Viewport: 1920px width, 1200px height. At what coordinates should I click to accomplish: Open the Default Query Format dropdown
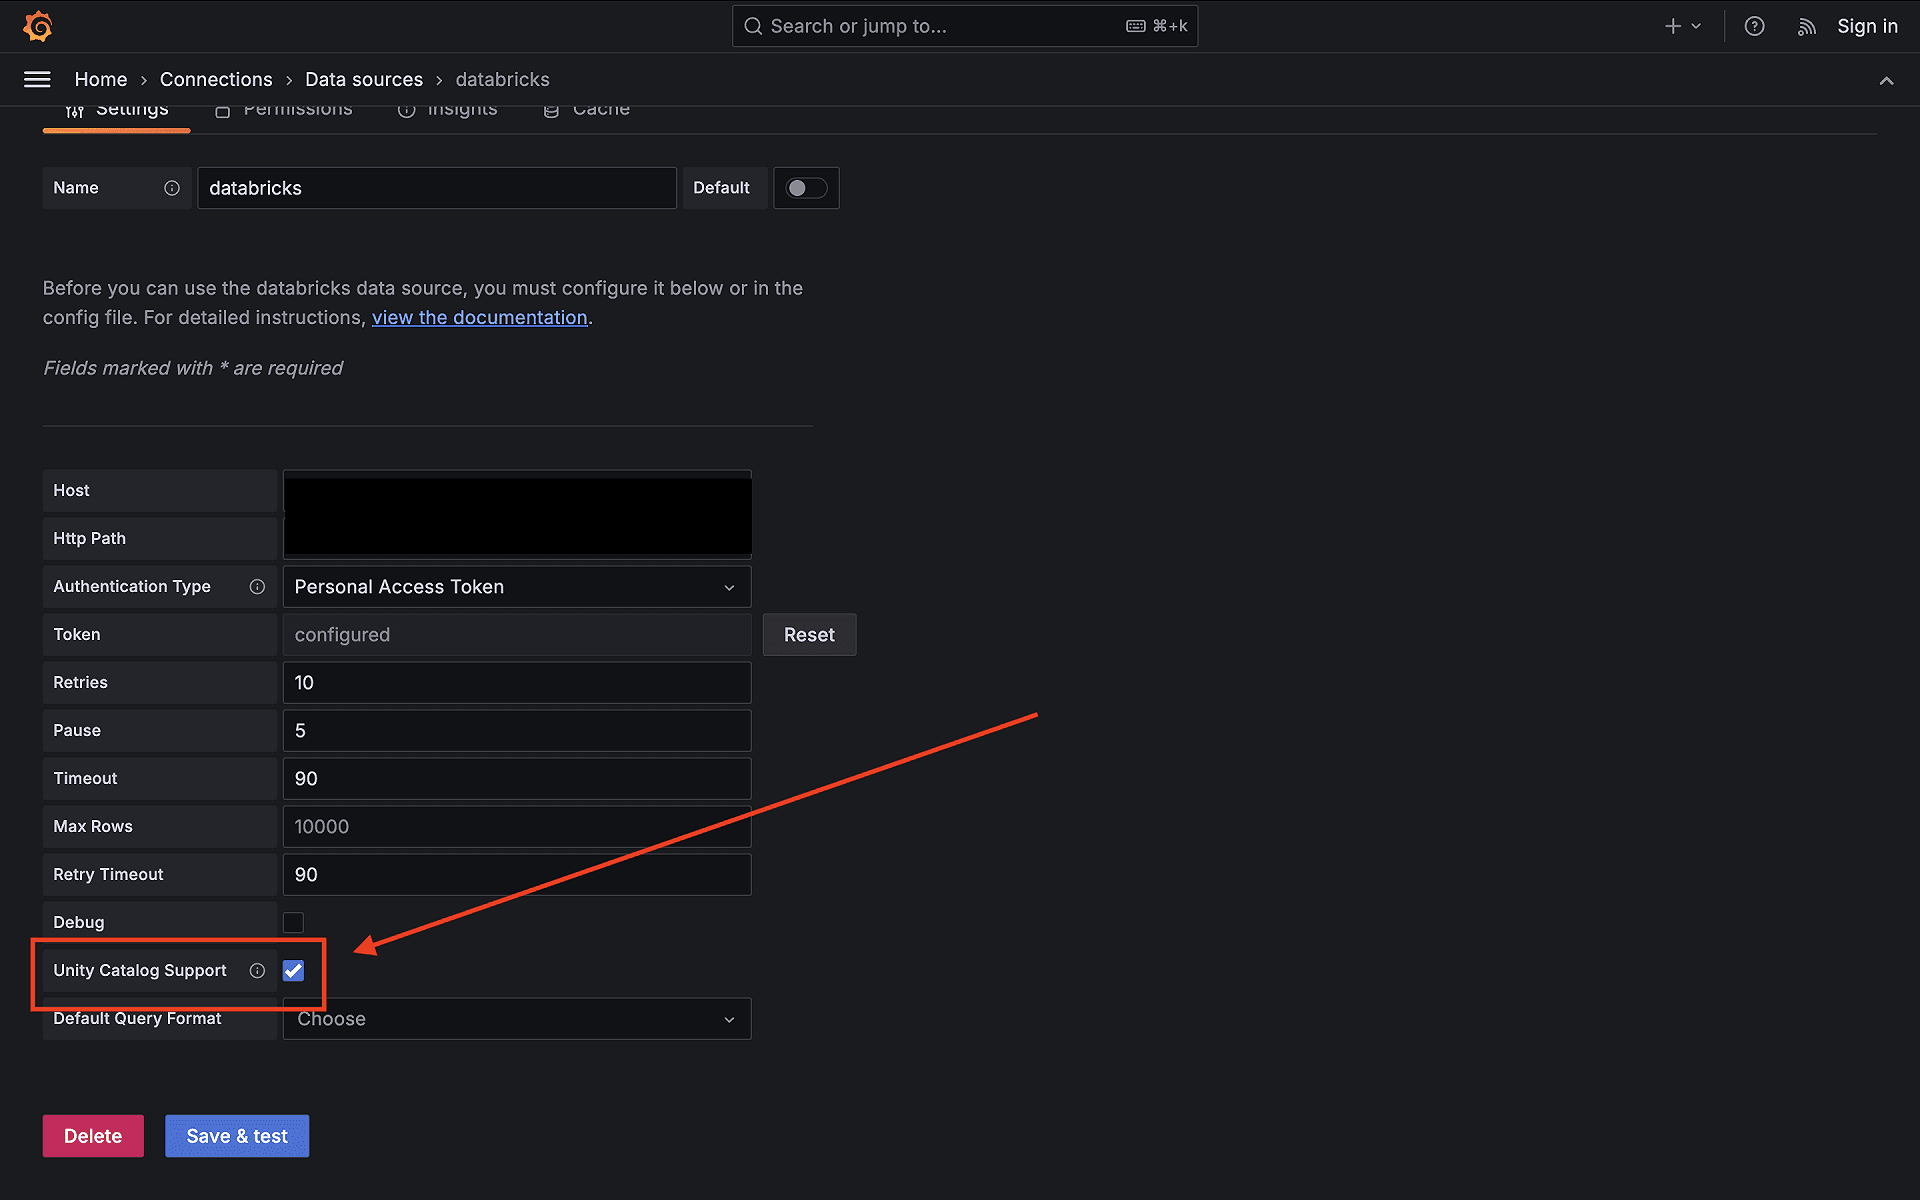point(516,1018)
